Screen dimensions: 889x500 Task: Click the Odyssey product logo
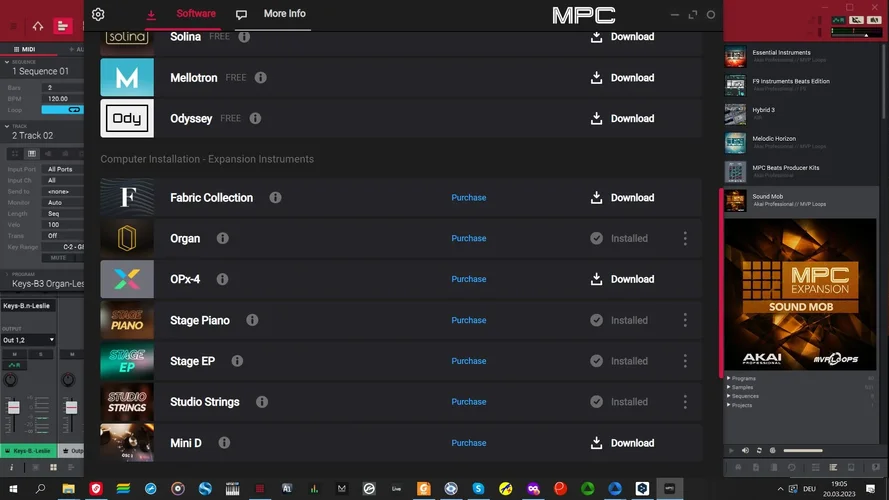[127, 118]
